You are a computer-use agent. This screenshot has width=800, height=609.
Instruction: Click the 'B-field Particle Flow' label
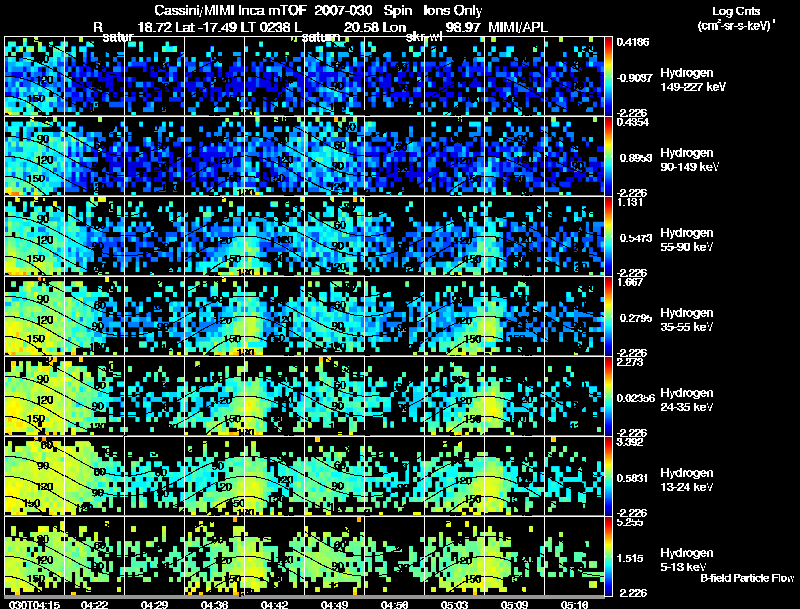[x=747, y=578]
